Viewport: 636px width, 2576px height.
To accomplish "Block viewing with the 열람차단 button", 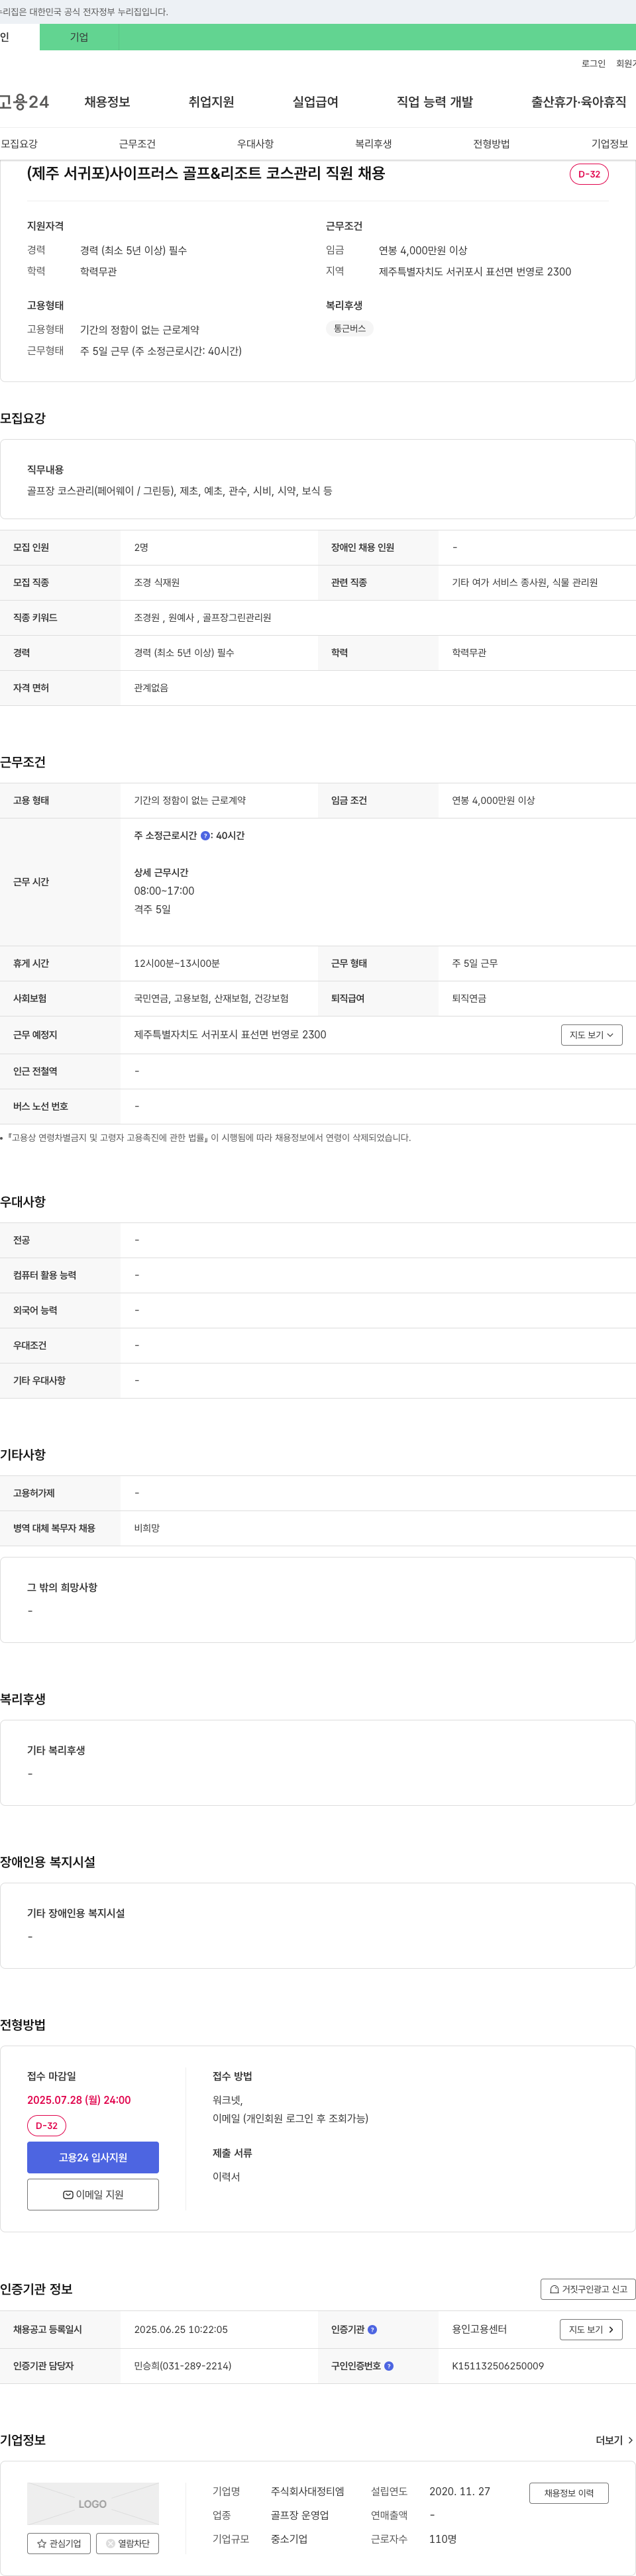I will coord(127,2543).
